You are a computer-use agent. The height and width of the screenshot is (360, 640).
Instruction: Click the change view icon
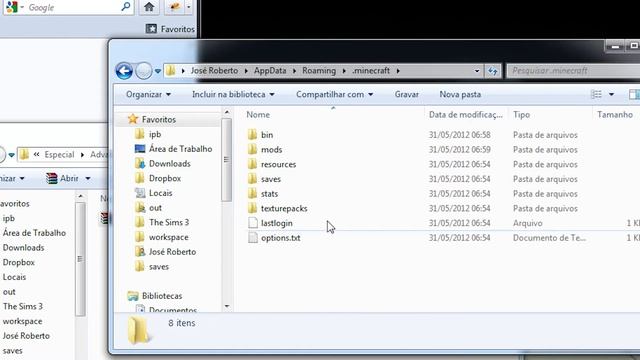pyautogui.click(x=596, y=94)
